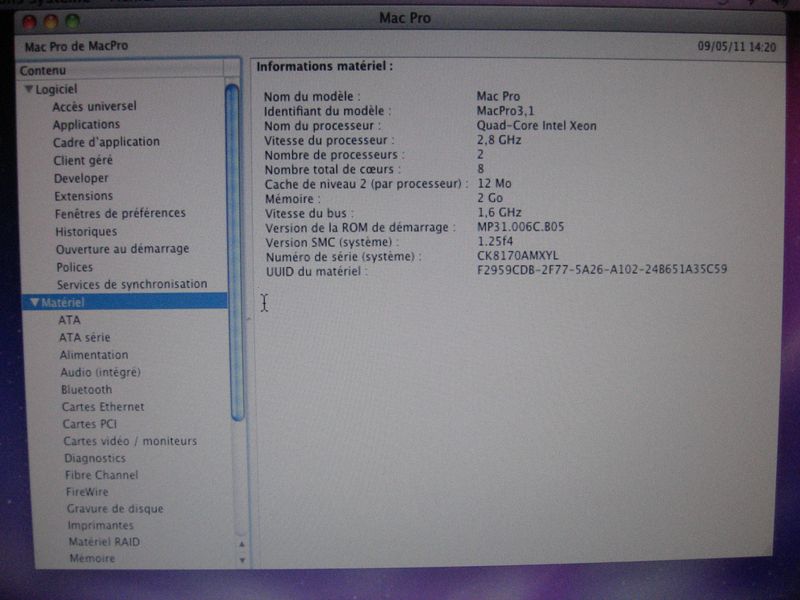
Task: Select Mémoire at the sidebar bottom
Action: coord(92,558)
